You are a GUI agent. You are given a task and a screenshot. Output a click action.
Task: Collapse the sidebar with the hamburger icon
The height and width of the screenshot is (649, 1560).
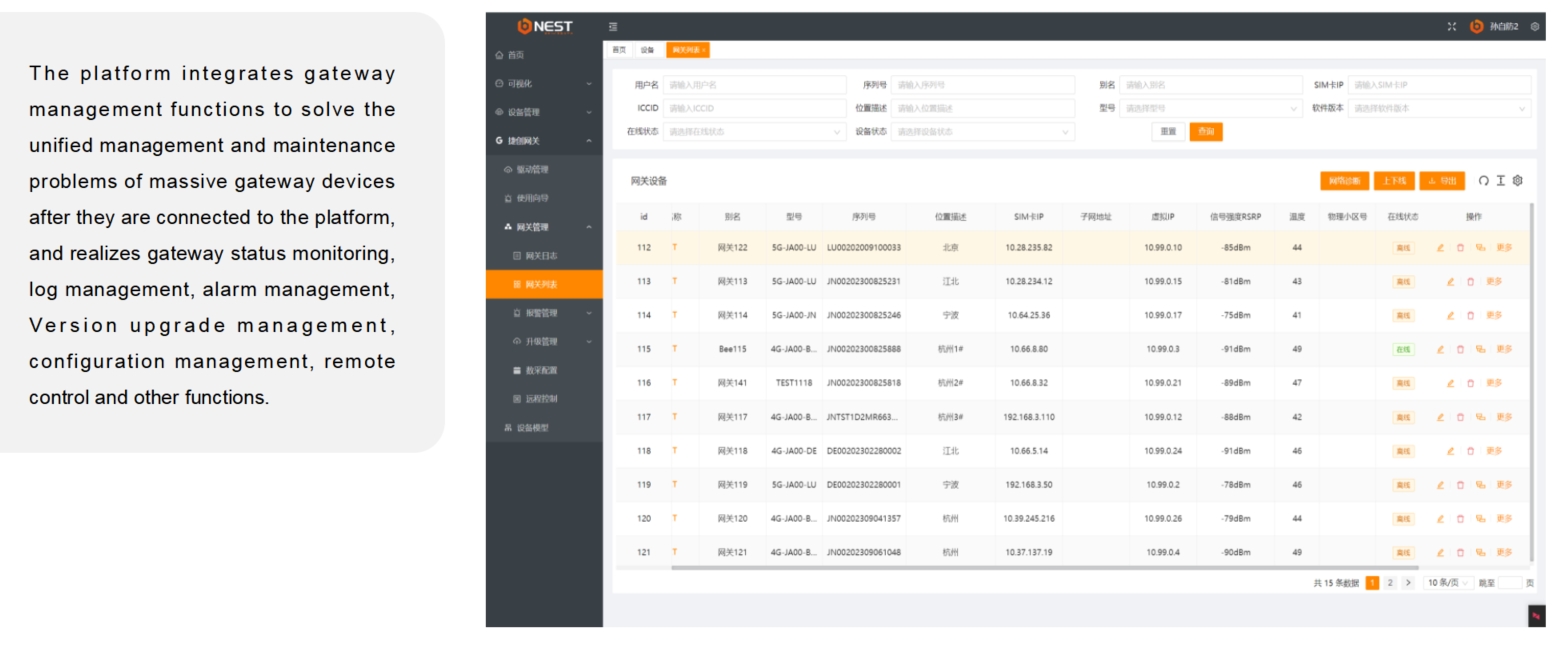(613, 27)
